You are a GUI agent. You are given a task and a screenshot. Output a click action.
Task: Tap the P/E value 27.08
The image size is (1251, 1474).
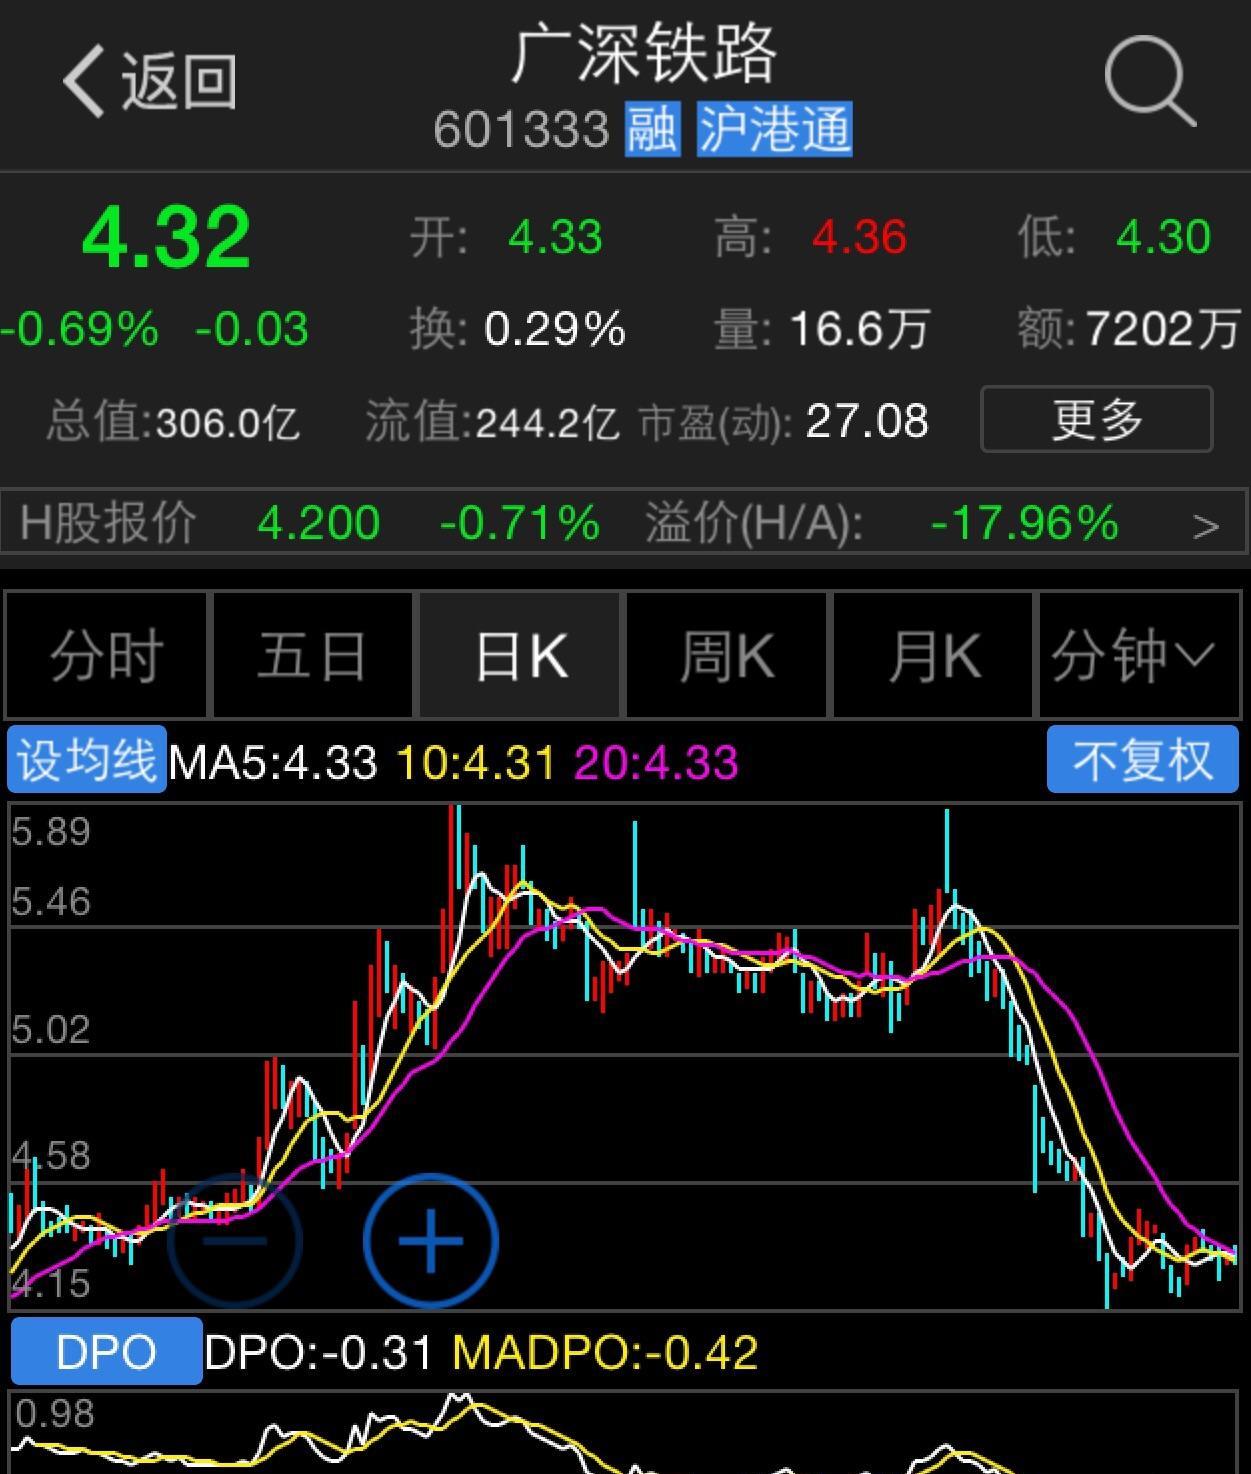[x=867, y=421]
